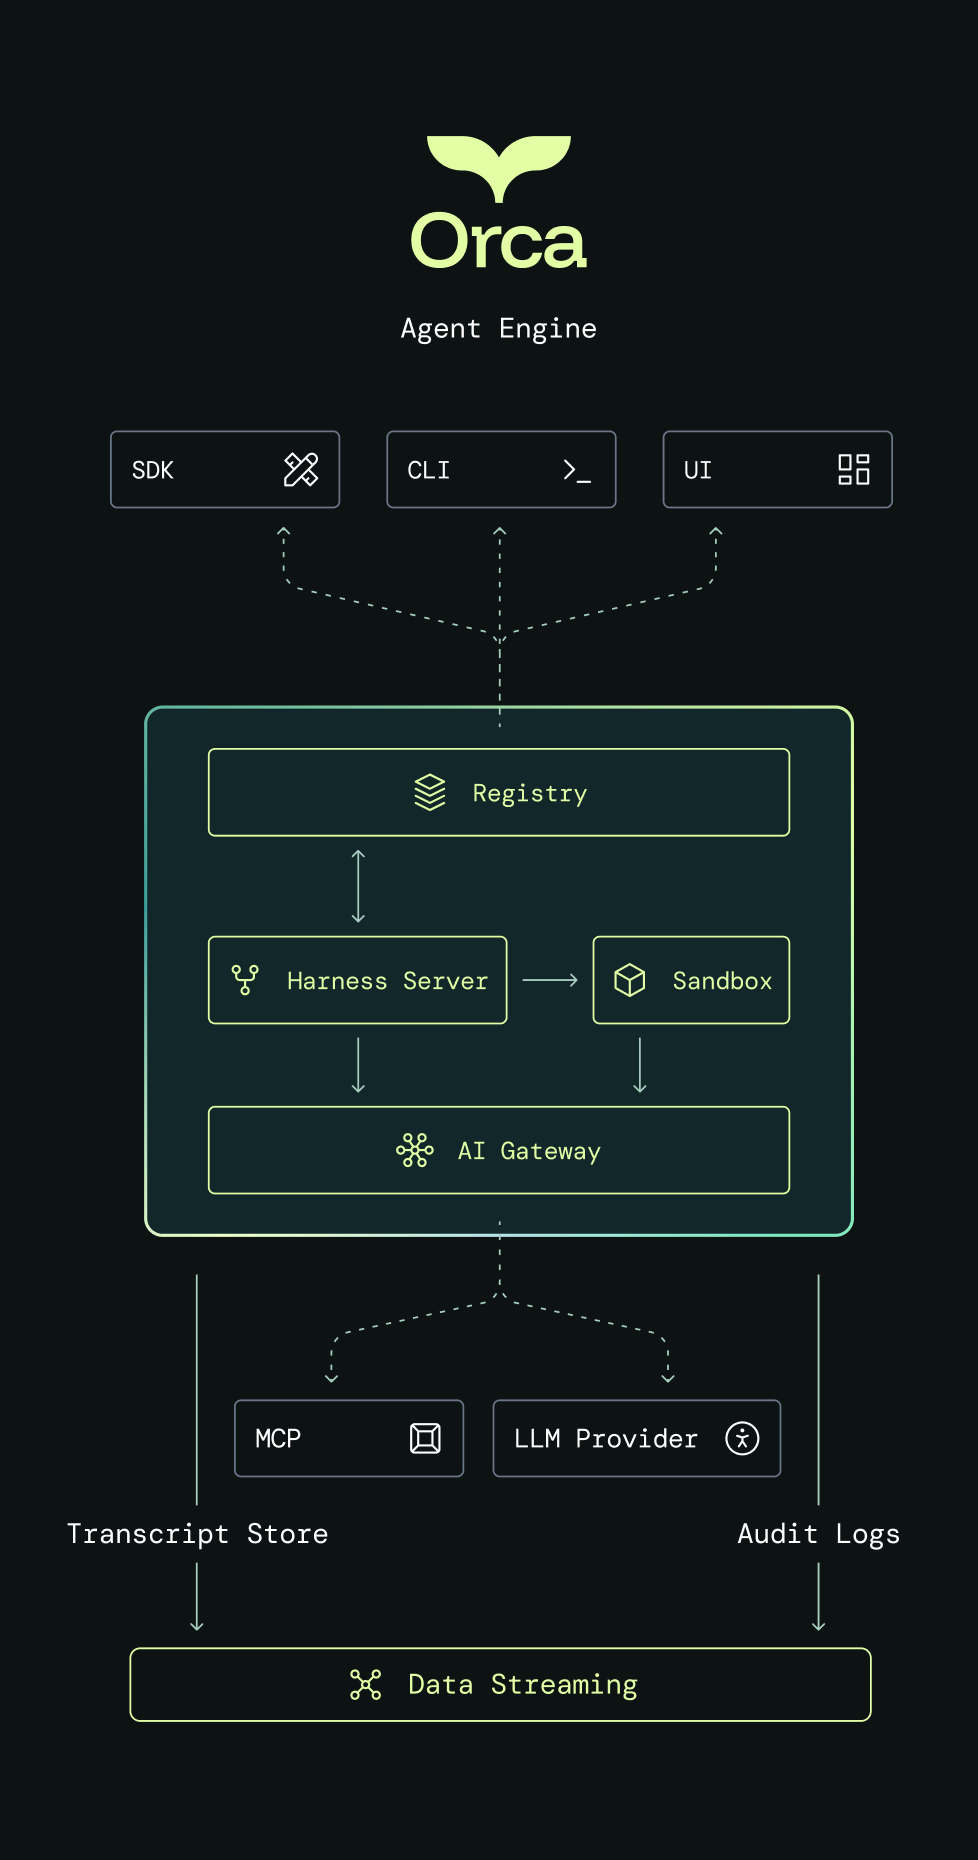978x1860 pixels.
Task: Click the 'AI Gateway' label text
Action: click(529, 1151)
